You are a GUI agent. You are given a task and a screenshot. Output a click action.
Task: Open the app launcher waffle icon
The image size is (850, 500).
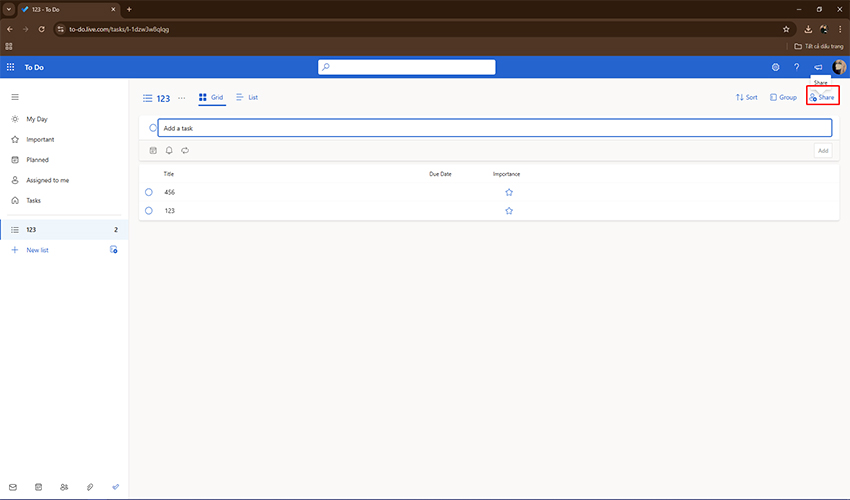pyautogui.click(x=10, y=67)
